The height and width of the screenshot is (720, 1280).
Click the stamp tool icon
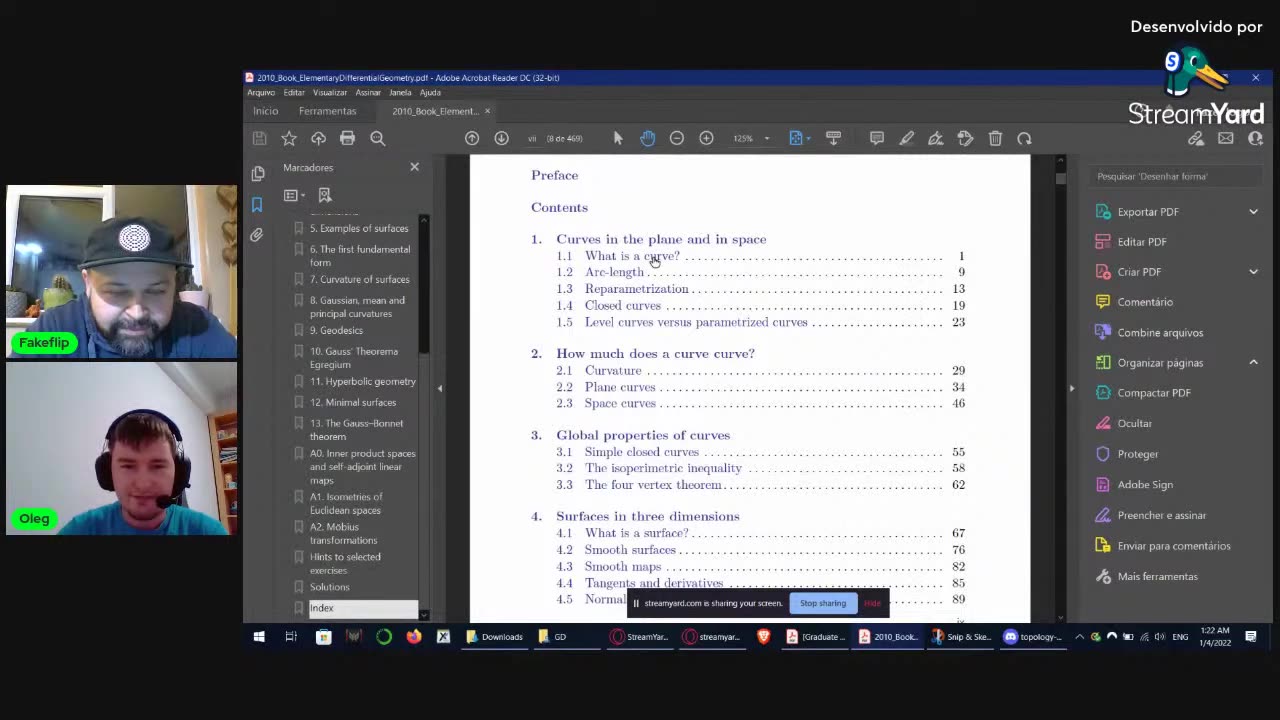pyautogui.click(x=965, y=138)
